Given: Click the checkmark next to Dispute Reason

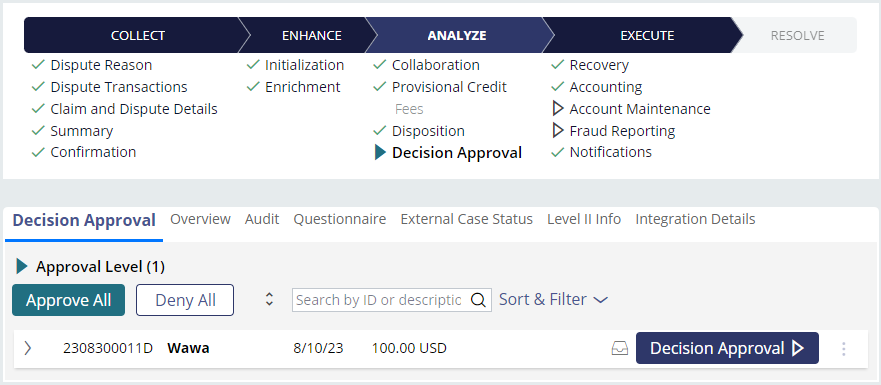Looking at the screenshot, I should click(x=38, y=65).
